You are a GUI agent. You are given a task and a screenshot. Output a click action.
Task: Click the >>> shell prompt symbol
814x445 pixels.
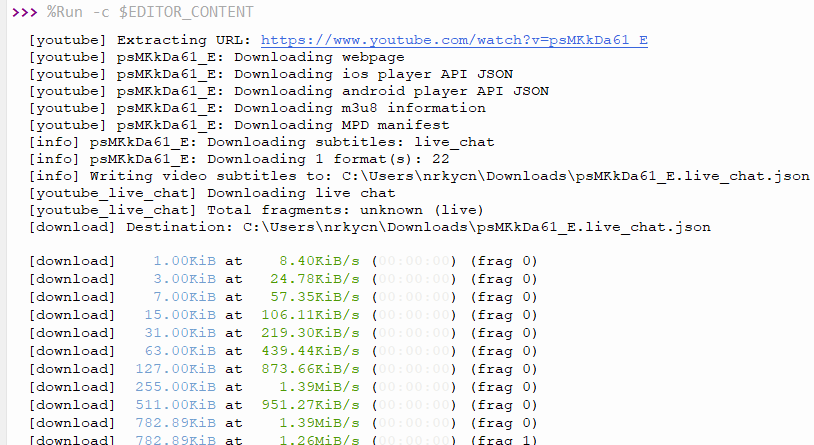(24, 12)
